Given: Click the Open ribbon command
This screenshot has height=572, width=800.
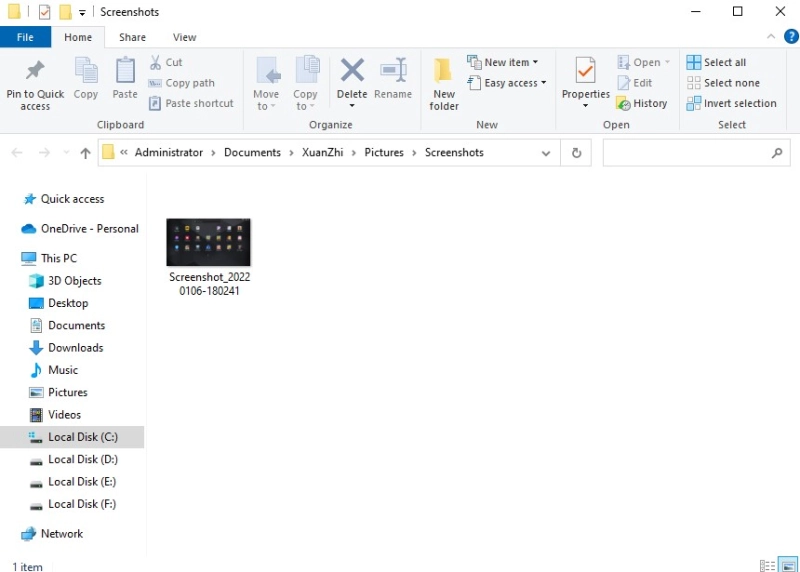Looking at the screenshot, I should click(x=639, y=62).
